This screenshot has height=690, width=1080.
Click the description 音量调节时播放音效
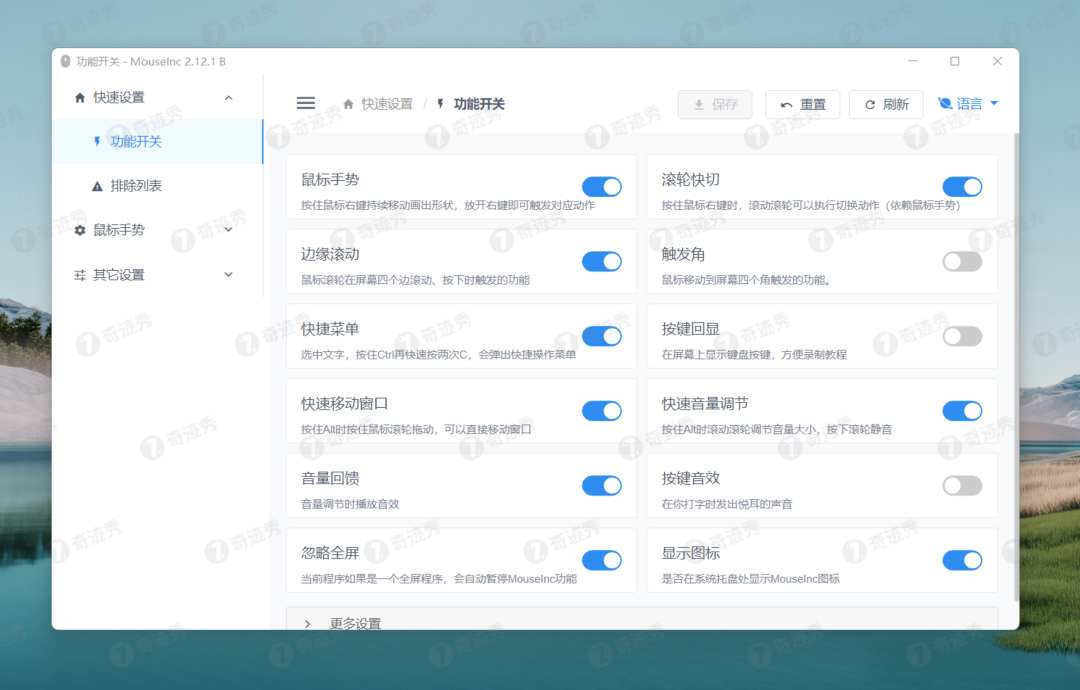(x=350, y=504)
